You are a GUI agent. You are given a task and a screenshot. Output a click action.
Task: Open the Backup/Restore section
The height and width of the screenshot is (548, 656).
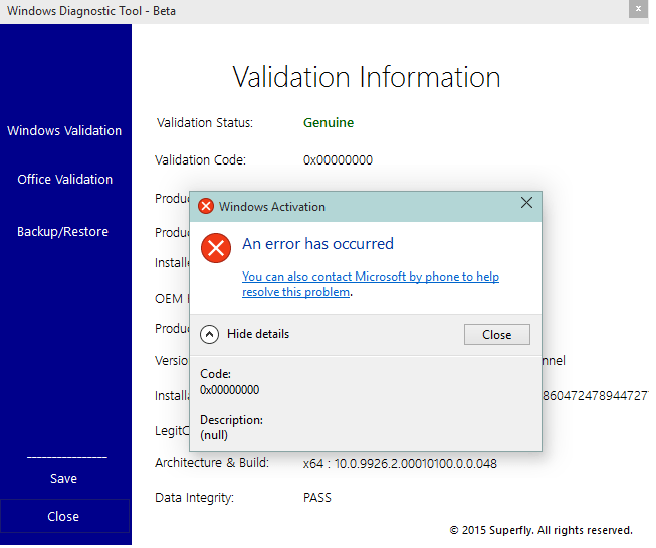pos(63,231)
